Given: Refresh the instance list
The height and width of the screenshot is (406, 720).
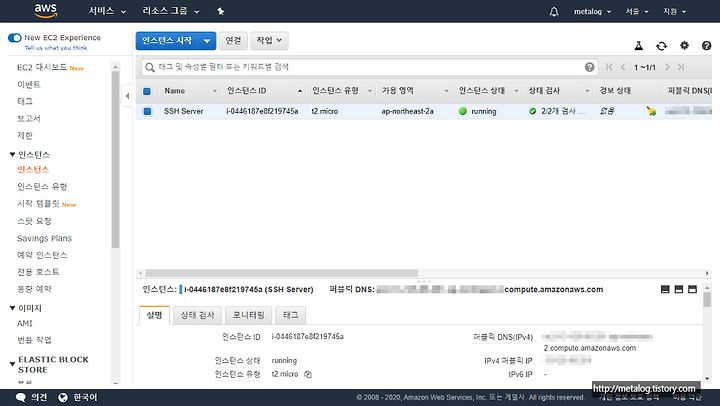Looking at the screenshot, I should tap(661, 45).
